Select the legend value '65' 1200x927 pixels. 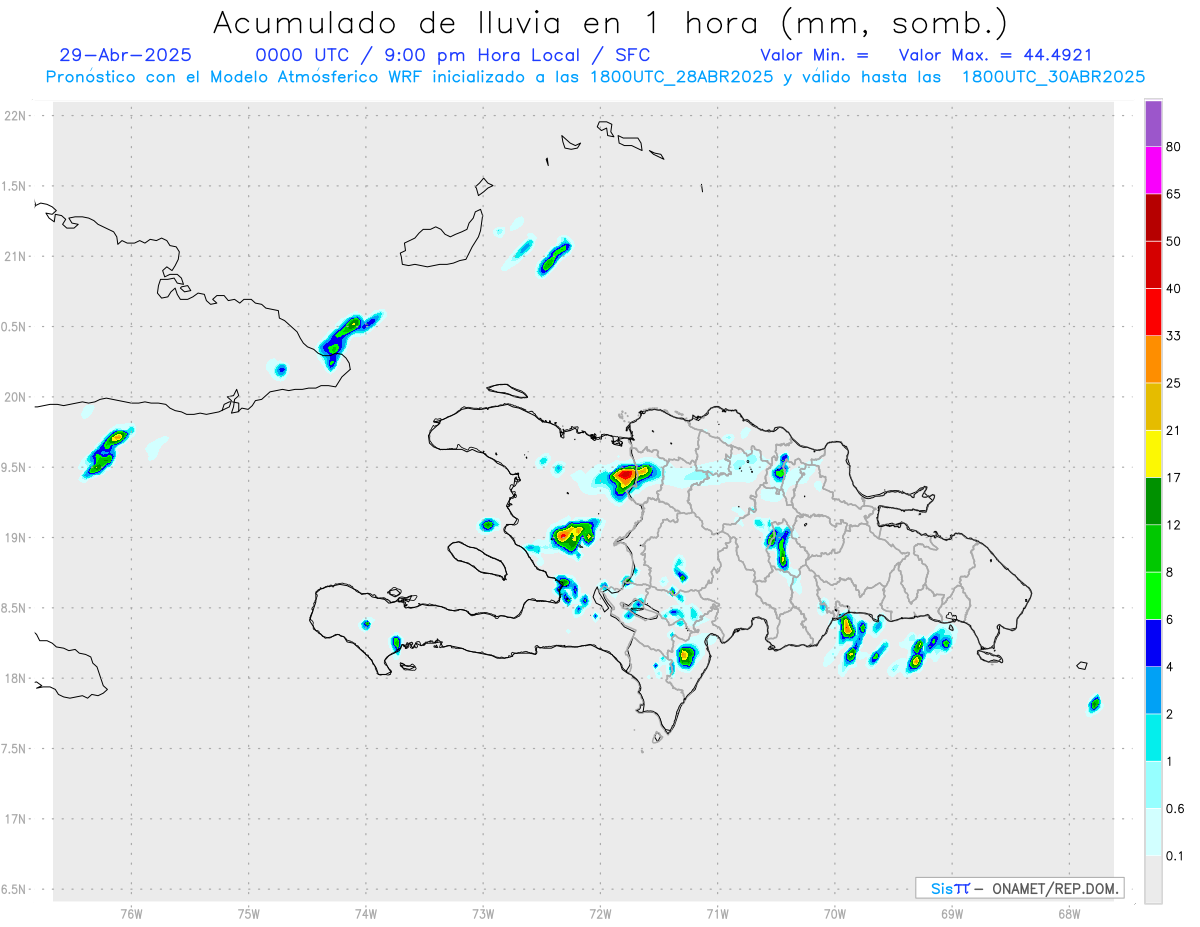click(1174, 193)
